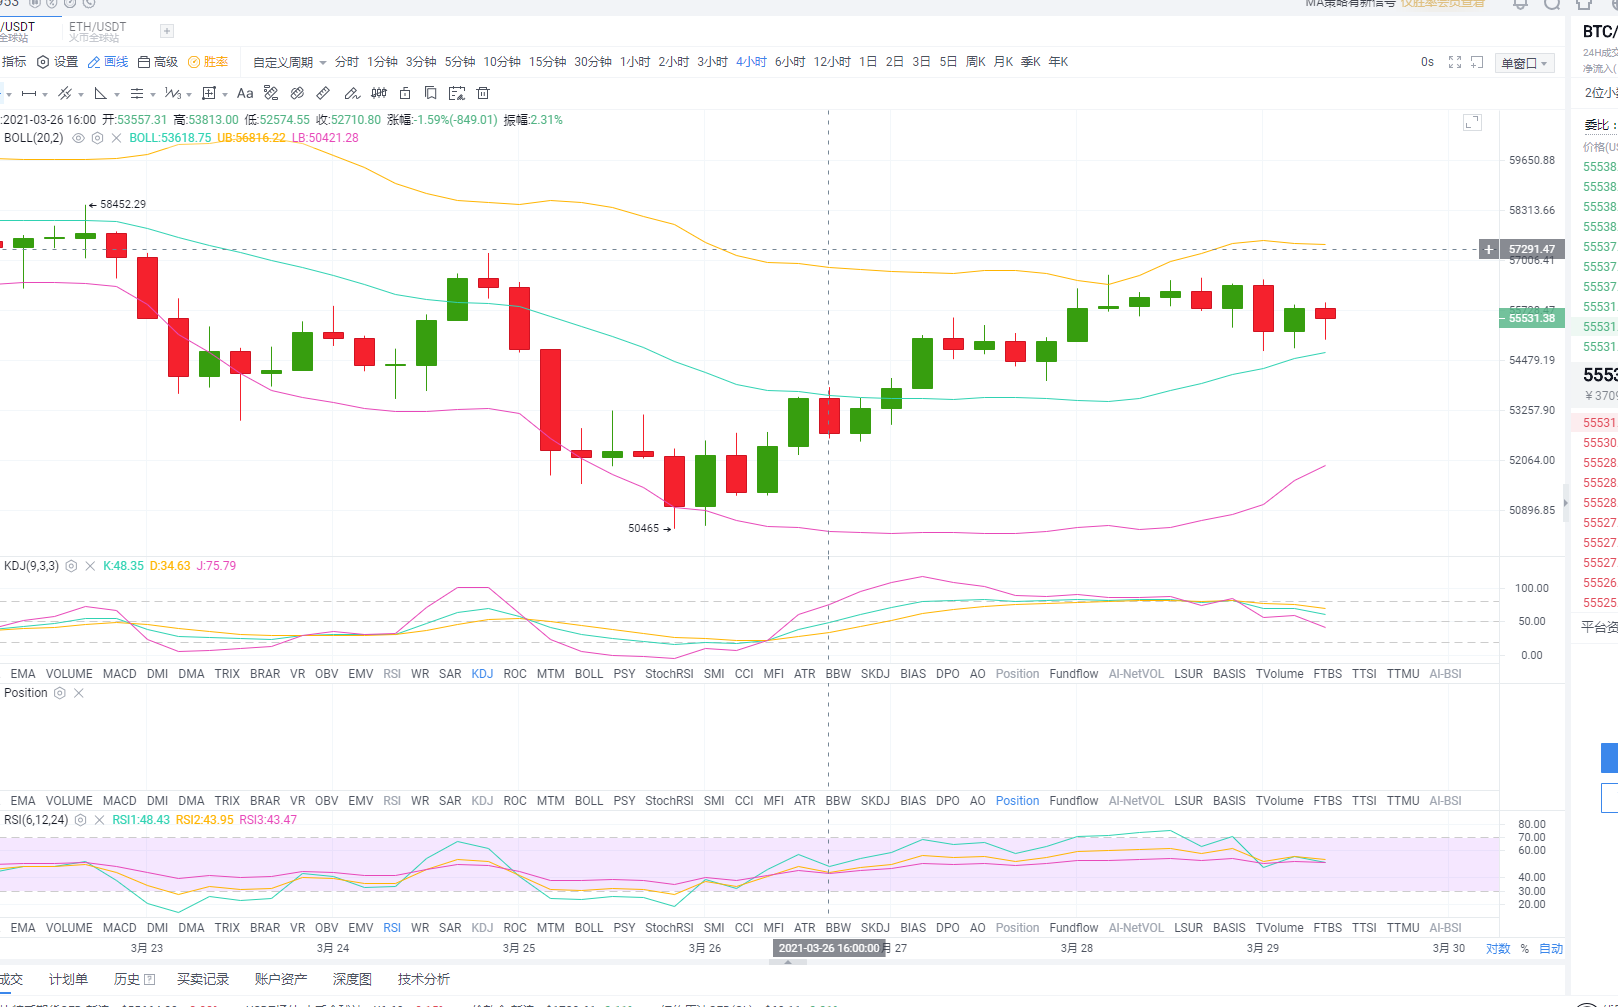The image size is (1618, 1007).
Task: Open KDJ indicator settings gear
Action: (x=71, y=566)
